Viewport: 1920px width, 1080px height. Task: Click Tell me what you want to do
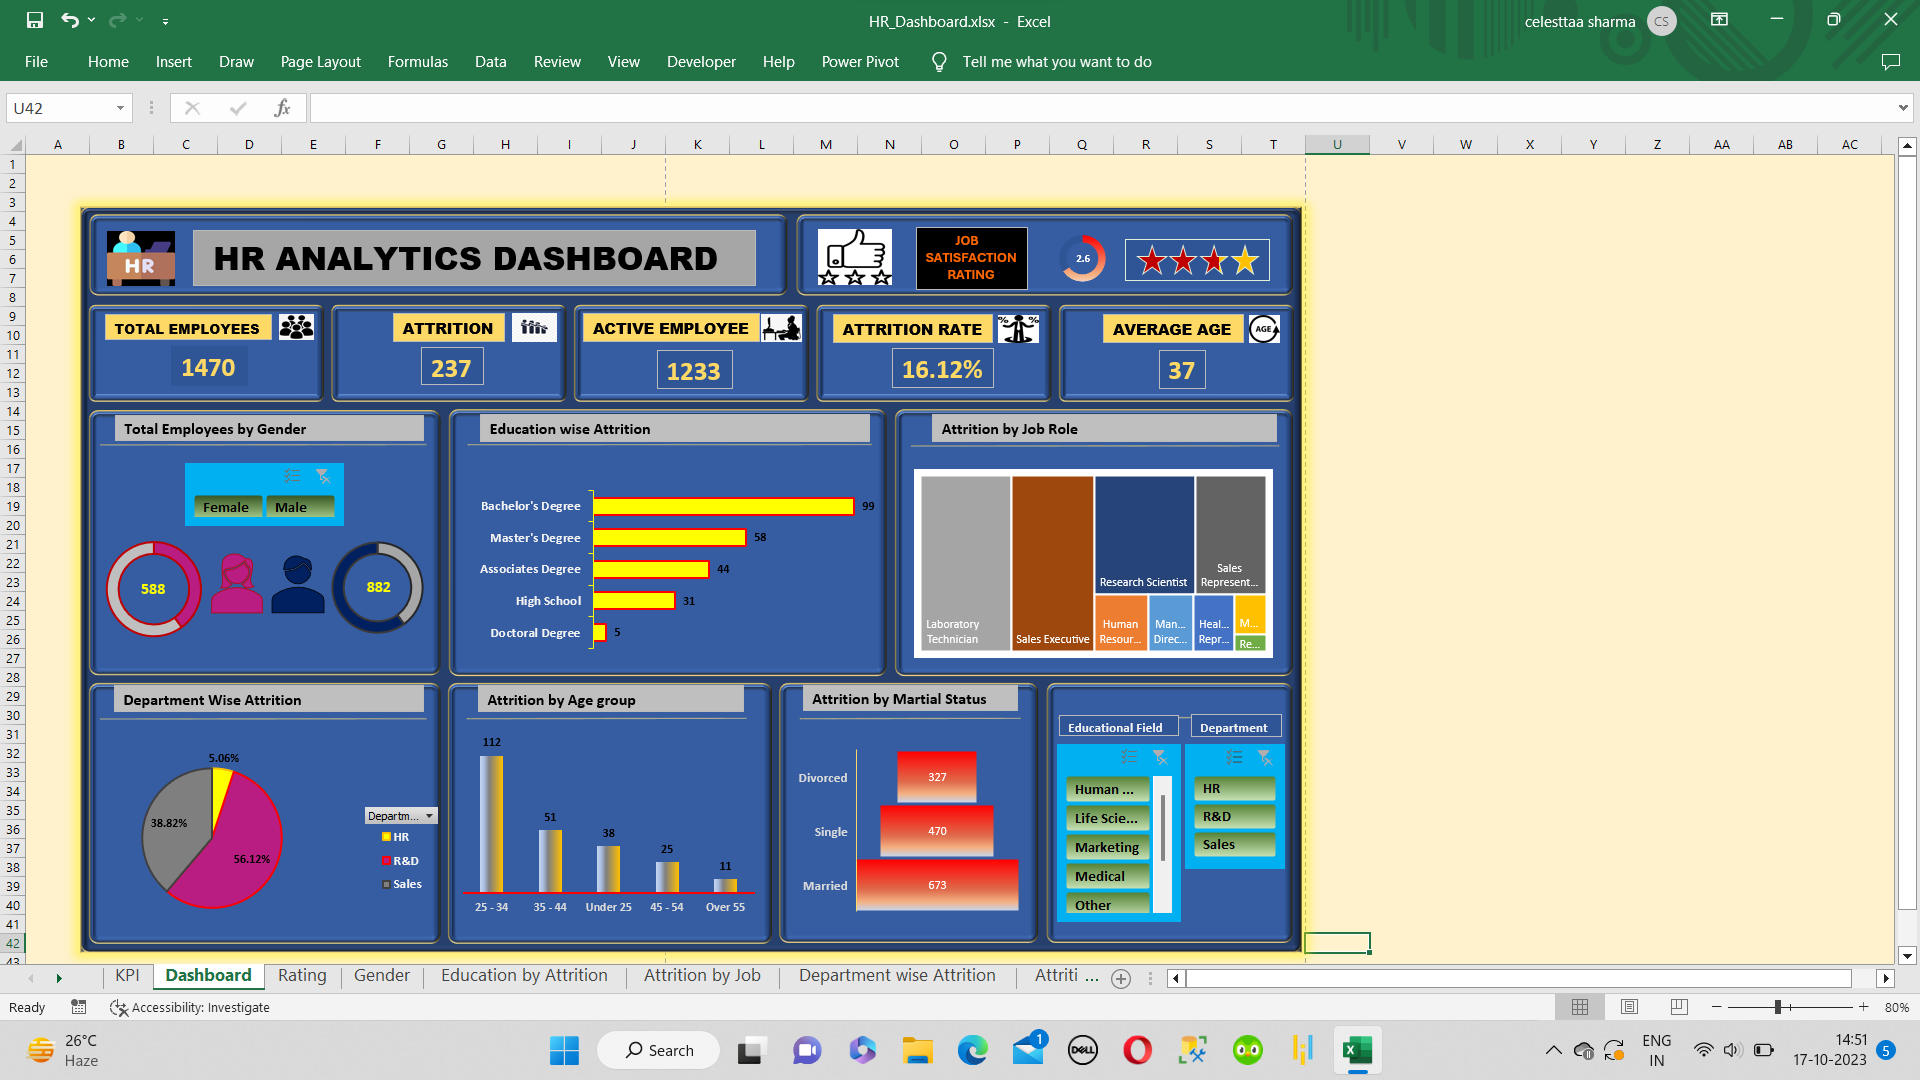(x=1059, y=61)
